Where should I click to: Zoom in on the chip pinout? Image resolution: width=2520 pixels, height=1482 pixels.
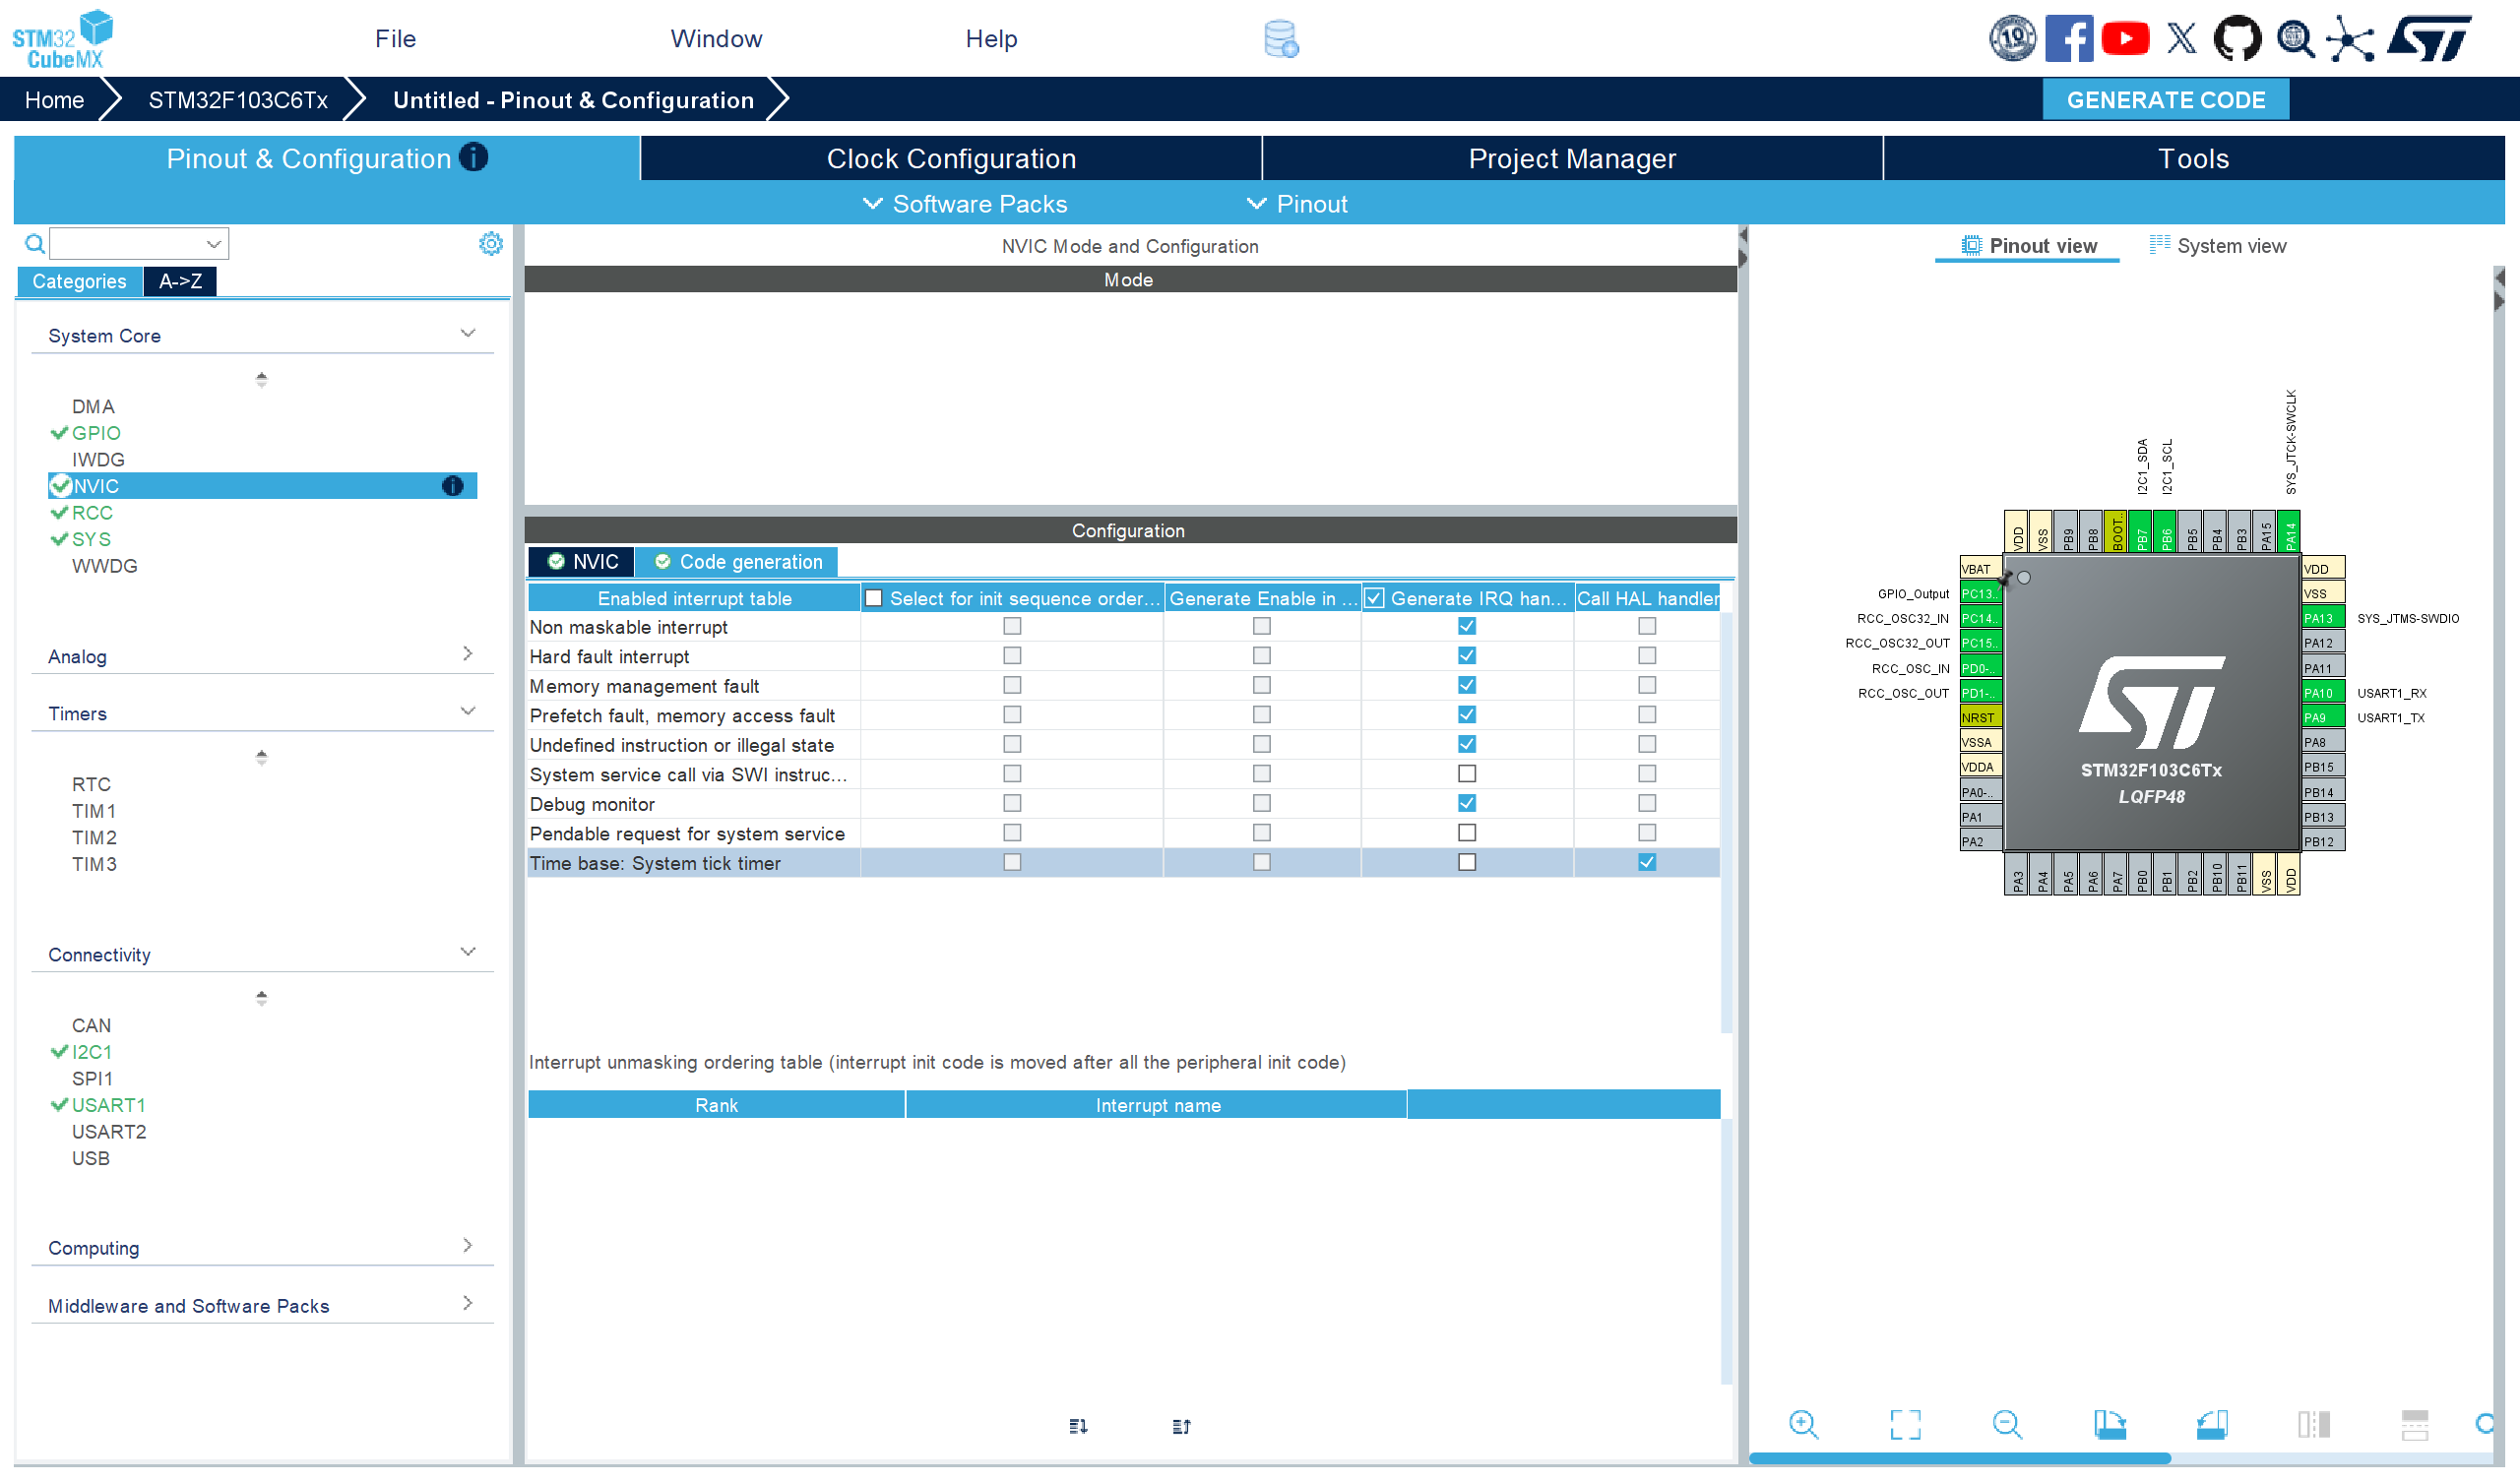click(1804, 1424)
